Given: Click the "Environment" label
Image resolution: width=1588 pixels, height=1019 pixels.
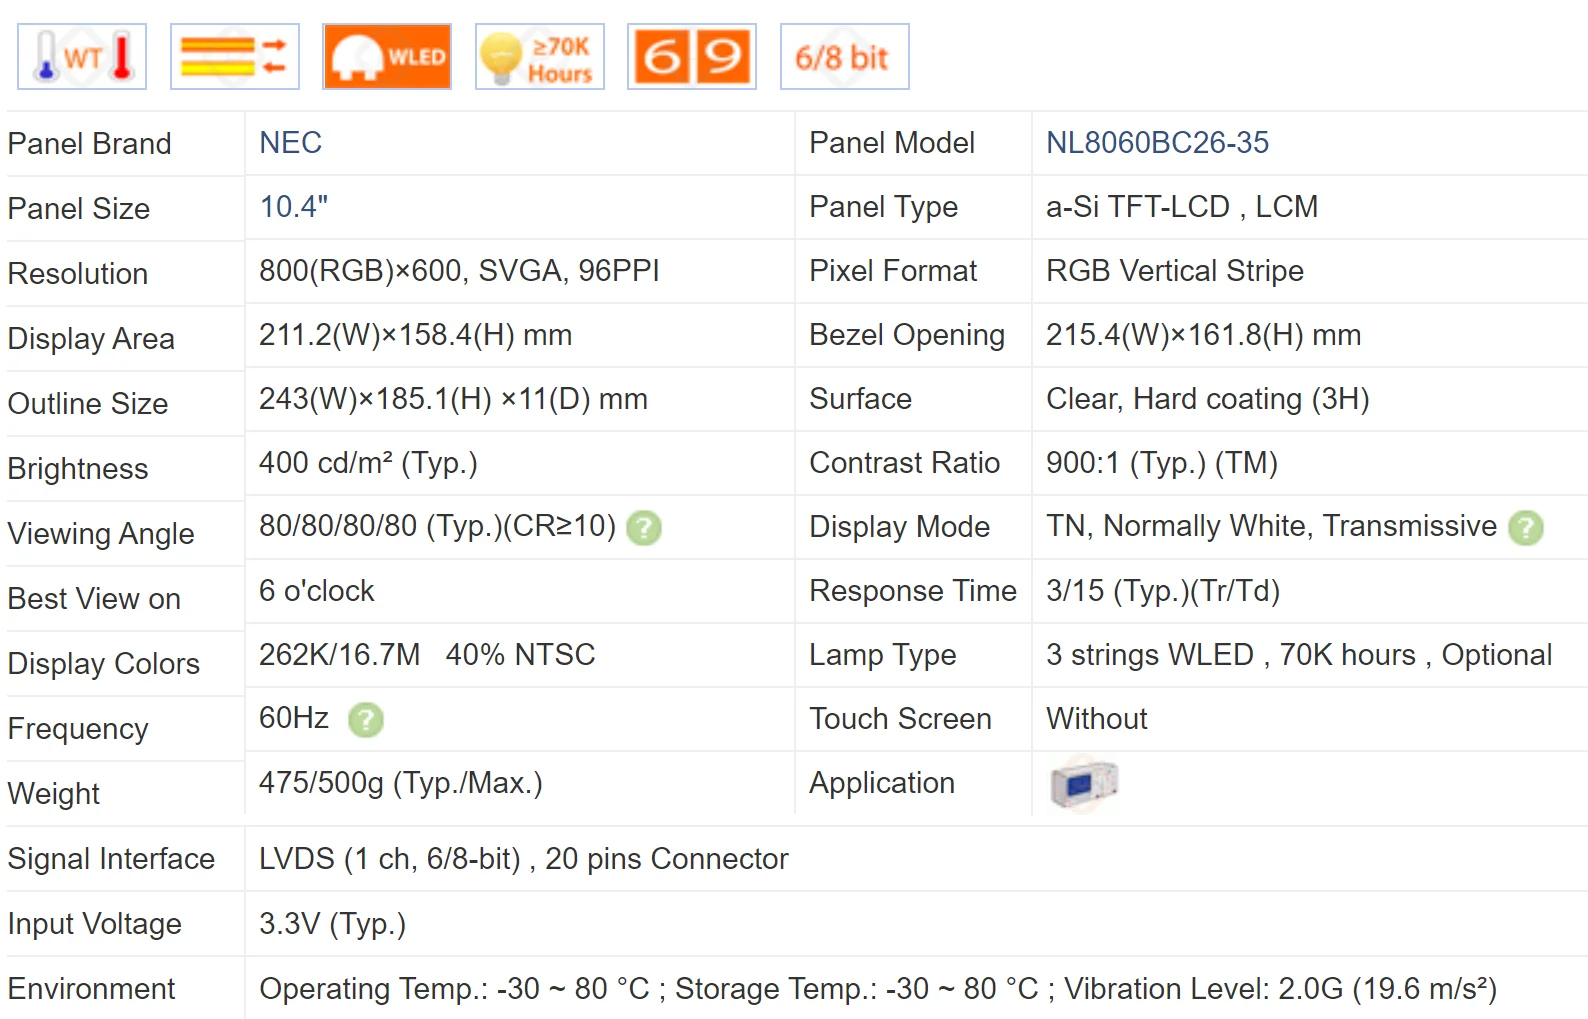Looking at the screenshot, I should pyautogui.click(x=91, y=989).
